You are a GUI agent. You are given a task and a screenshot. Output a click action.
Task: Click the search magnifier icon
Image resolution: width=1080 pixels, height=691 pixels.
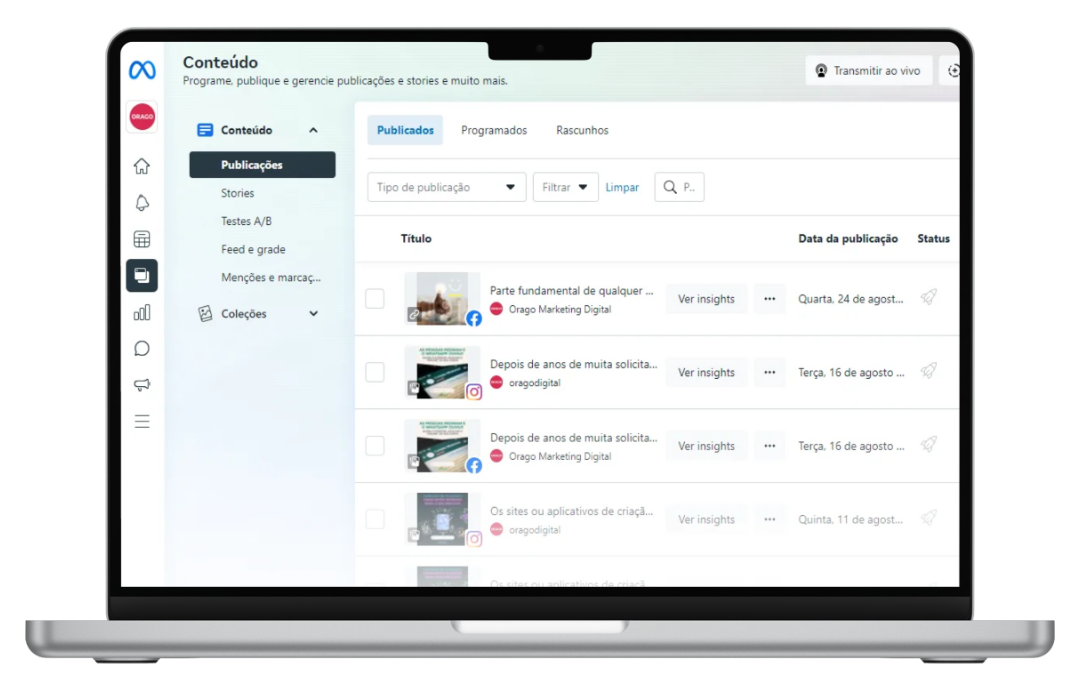click(669, 187)
